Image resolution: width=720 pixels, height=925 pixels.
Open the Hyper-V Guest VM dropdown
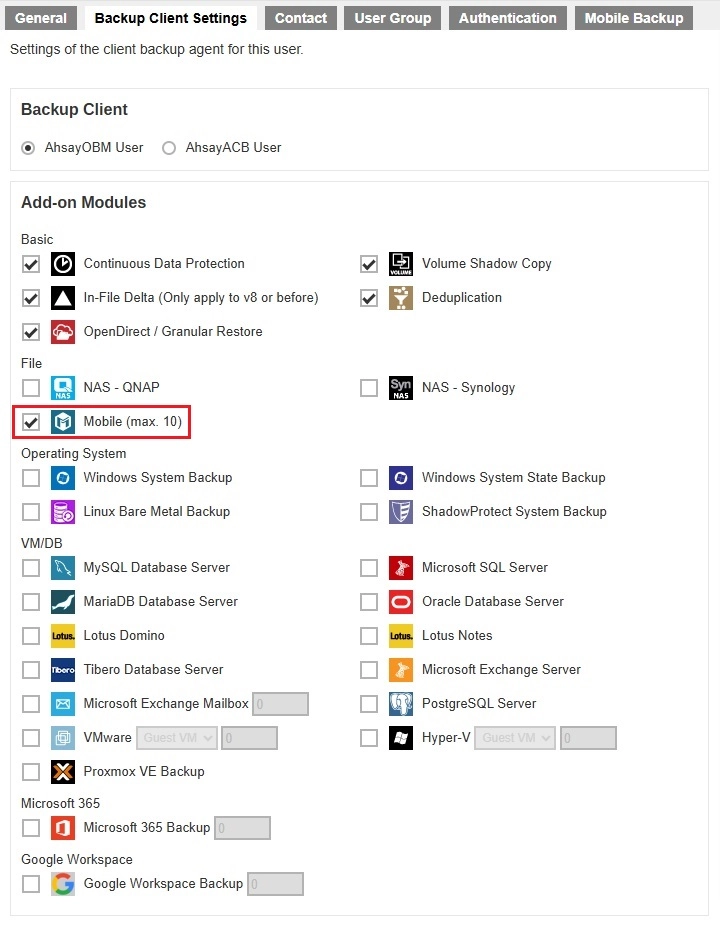tap(514, 738)
